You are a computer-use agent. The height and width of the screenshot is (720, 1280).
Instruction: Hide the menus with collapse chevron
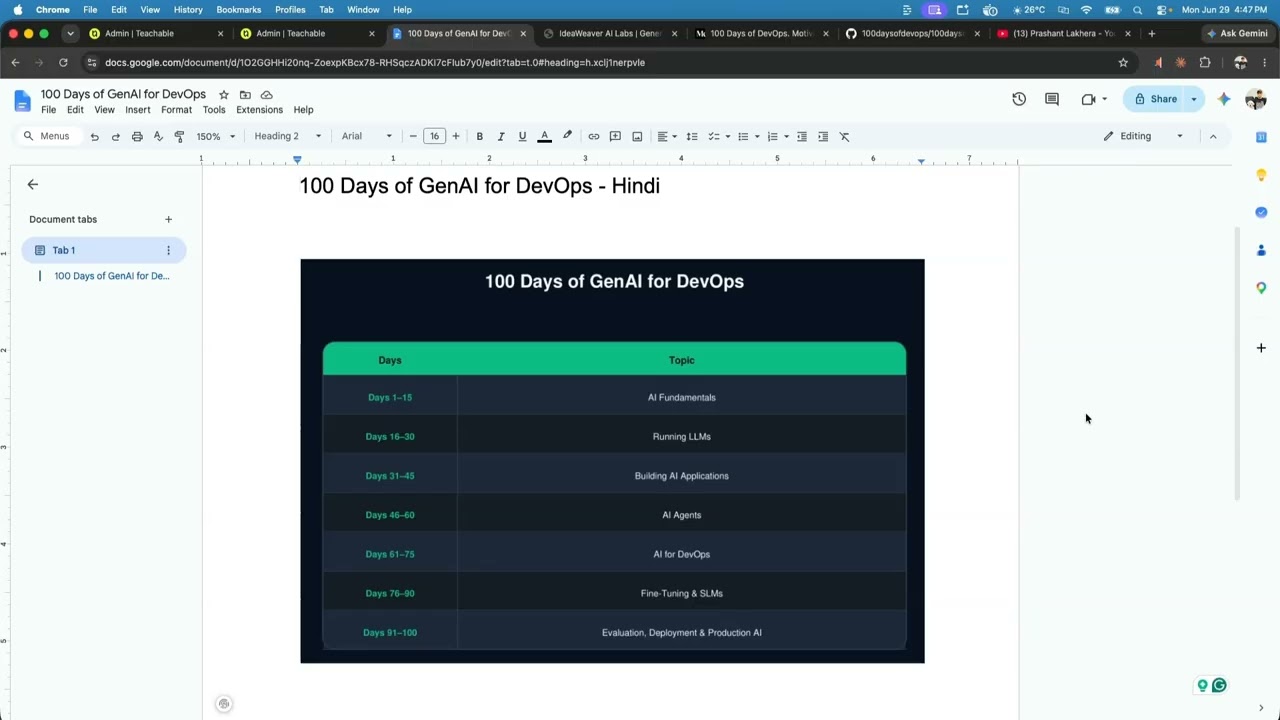point(1213,136)
